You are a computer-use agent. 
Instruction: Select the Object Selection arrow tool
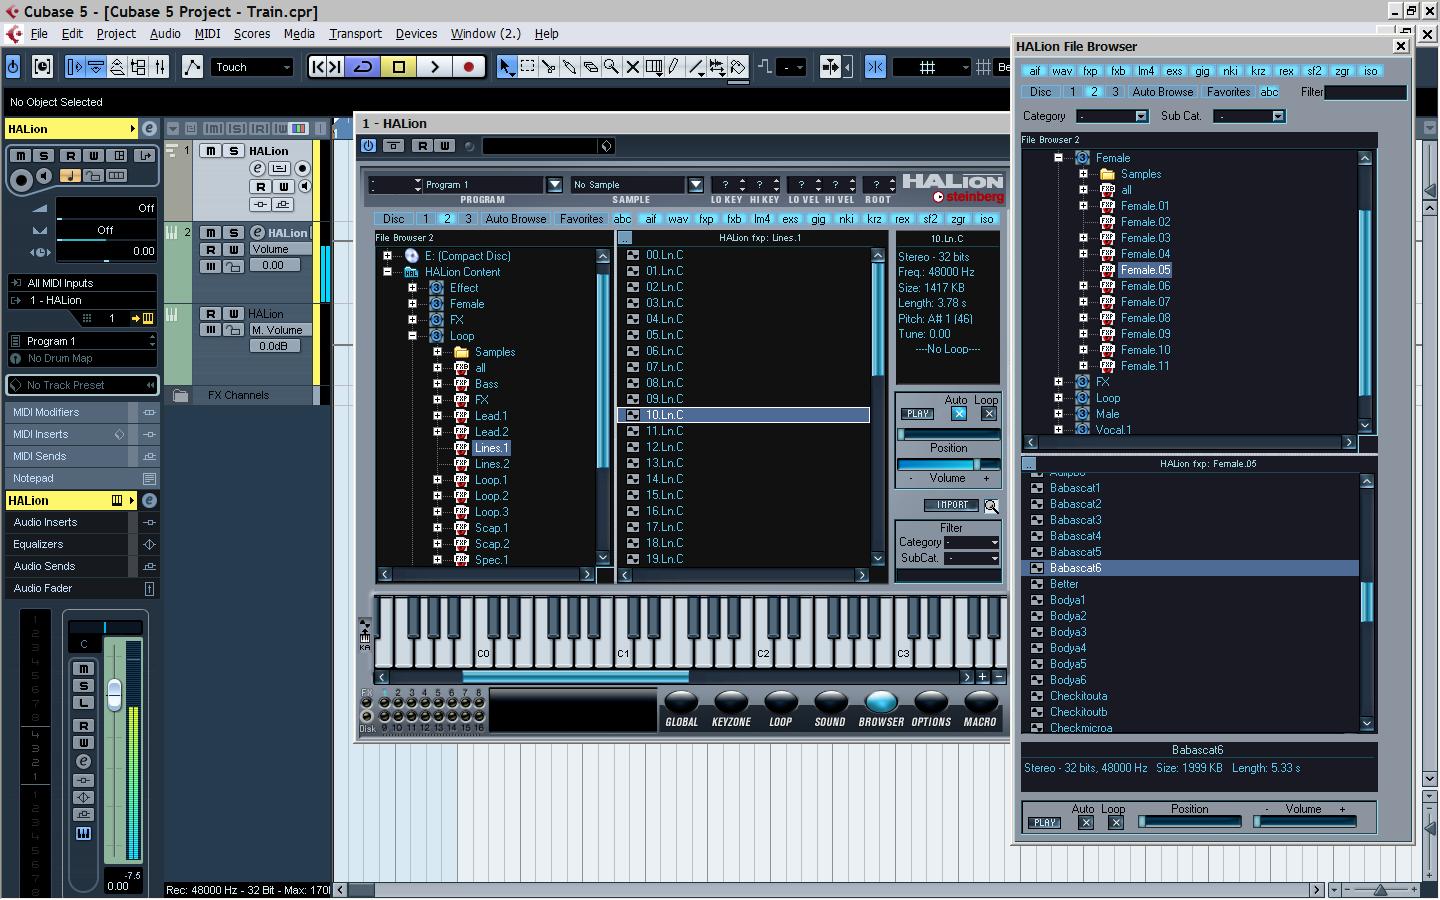(x=506, y=67)
